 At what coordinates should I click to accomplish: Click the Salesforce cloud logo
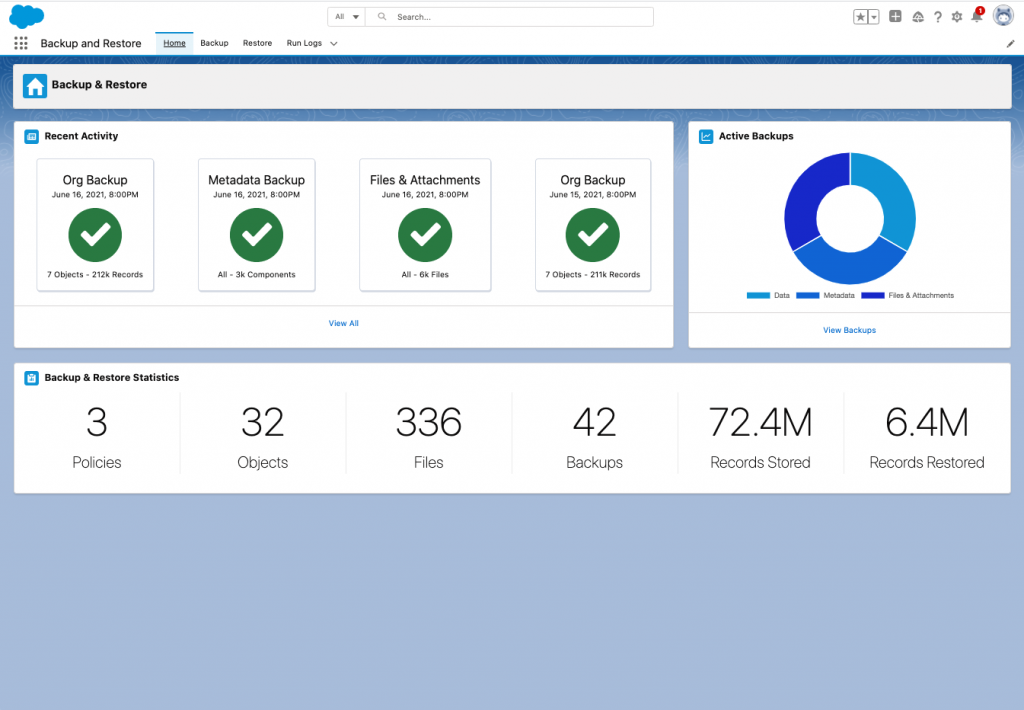[27, 16]
